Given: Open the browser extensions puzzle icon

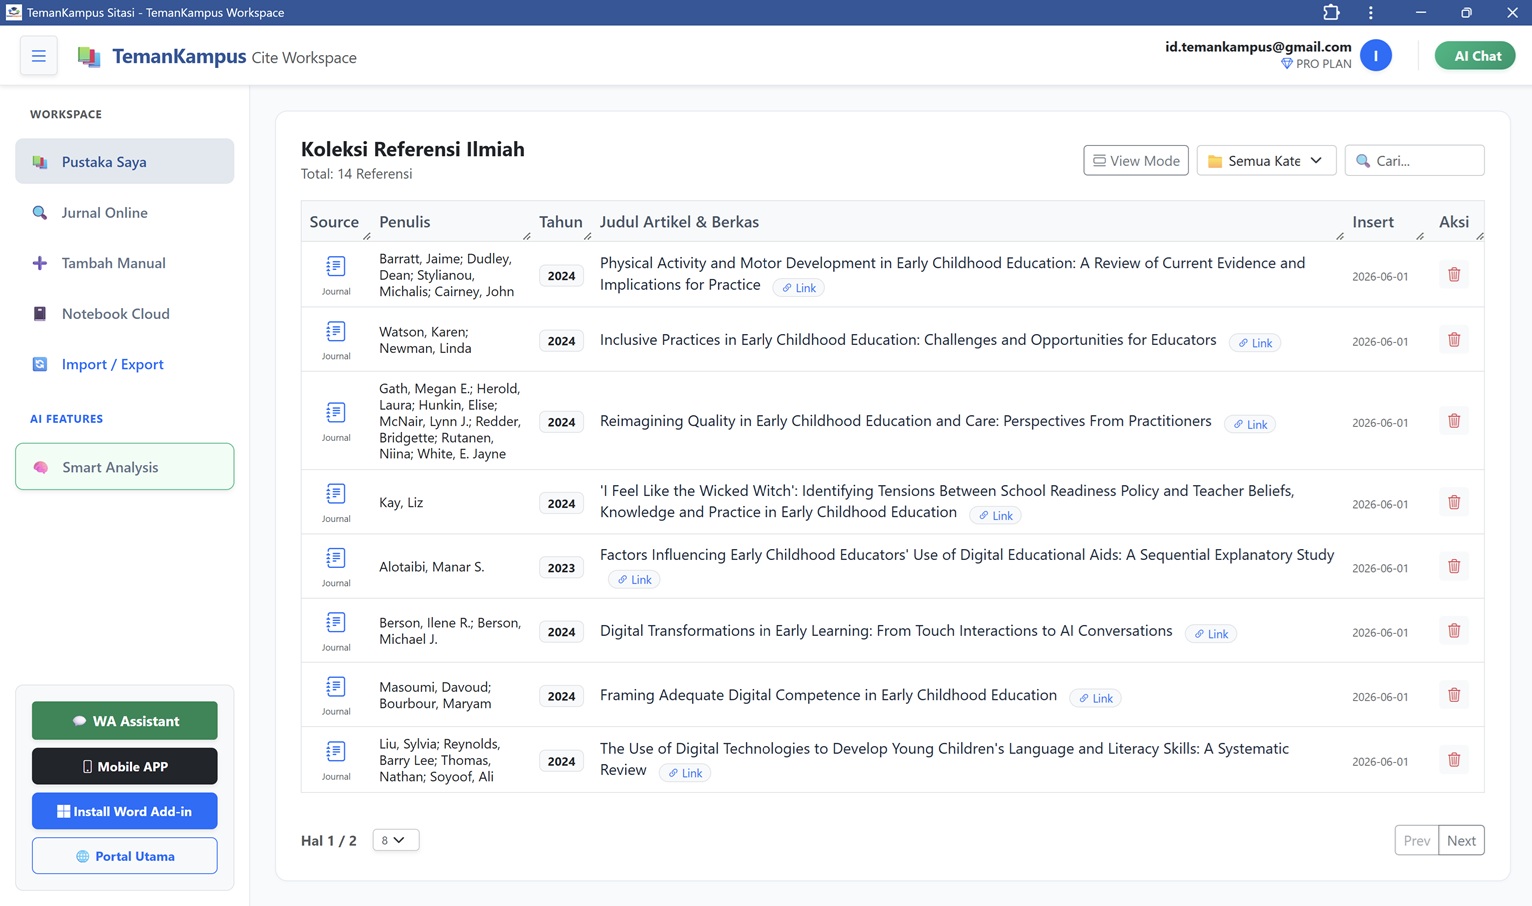Looking at the screenshot, I should pos(1331,12).
